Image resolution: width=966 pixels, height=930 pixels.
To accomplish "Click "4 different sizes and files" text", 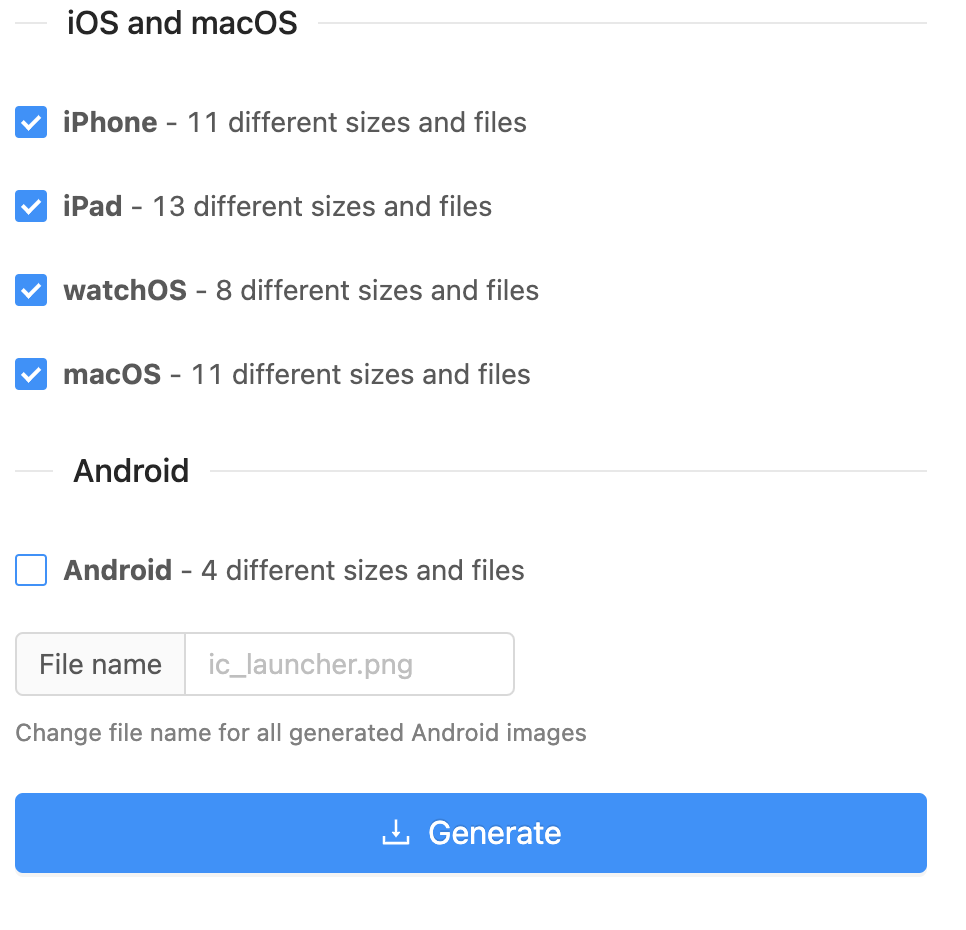I will (363, 570).
